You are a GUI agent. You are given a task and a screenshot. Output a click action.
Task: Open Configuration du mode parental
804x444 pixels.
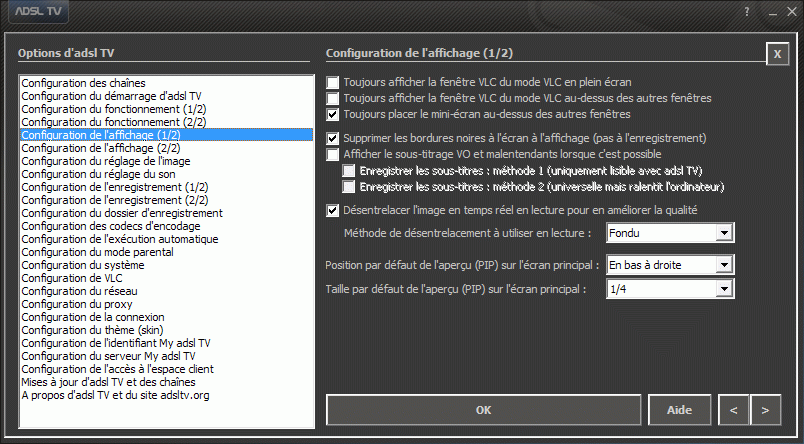(167, 252)
